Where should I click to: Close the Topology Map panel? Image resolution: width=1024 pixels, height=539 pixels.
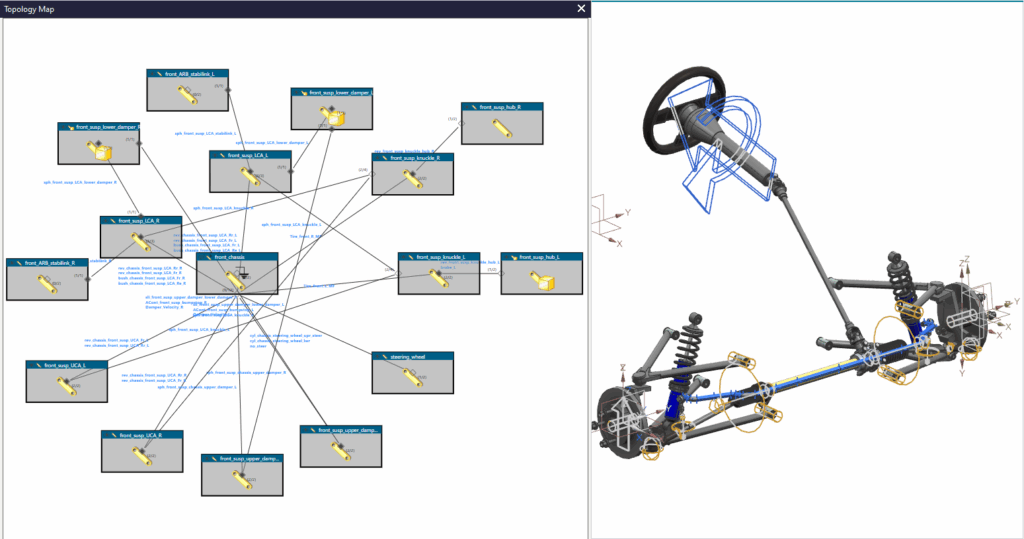click(x=582, y=8)
